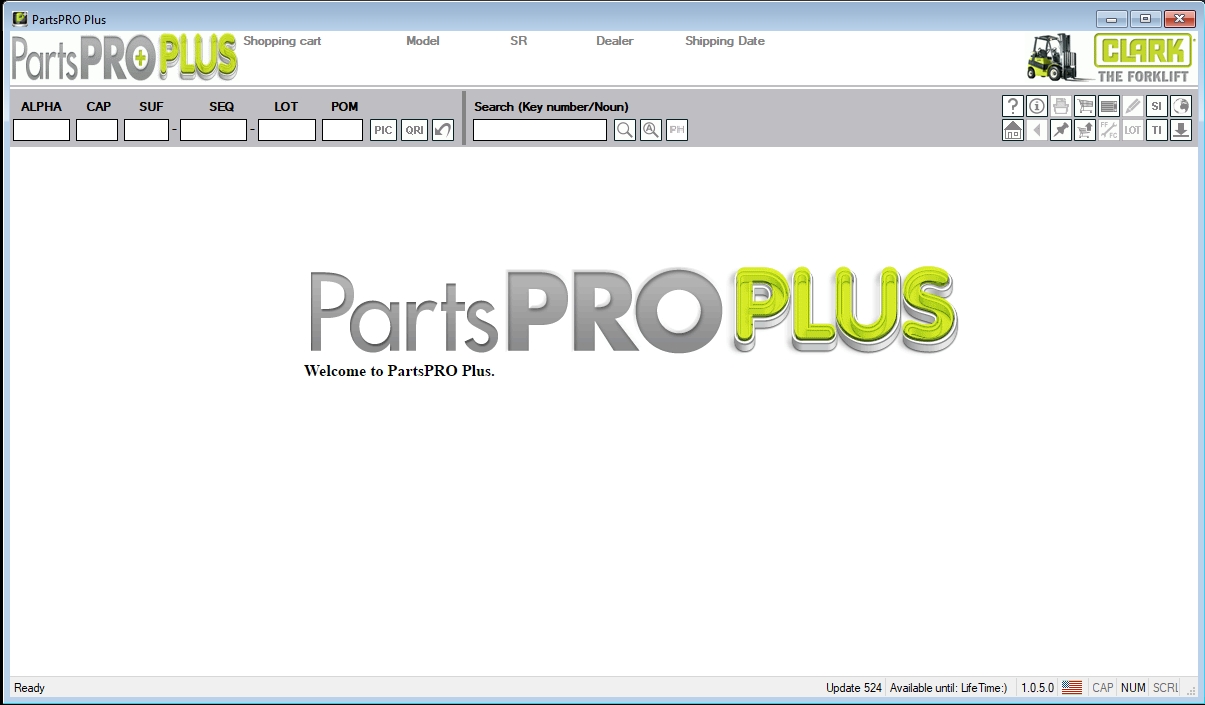Click the back arrow triangle icon

tap(1036, 130)
